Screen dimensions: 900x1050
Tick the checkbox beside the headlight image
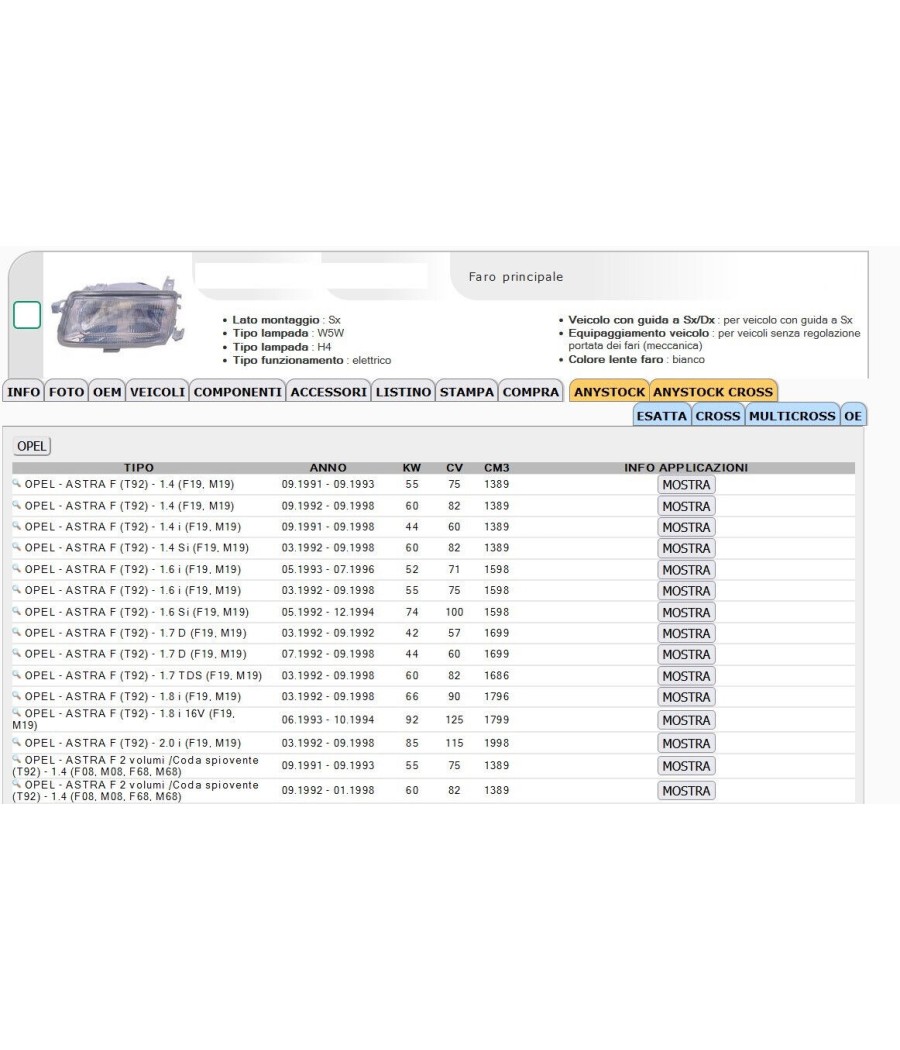click(27, 315)
